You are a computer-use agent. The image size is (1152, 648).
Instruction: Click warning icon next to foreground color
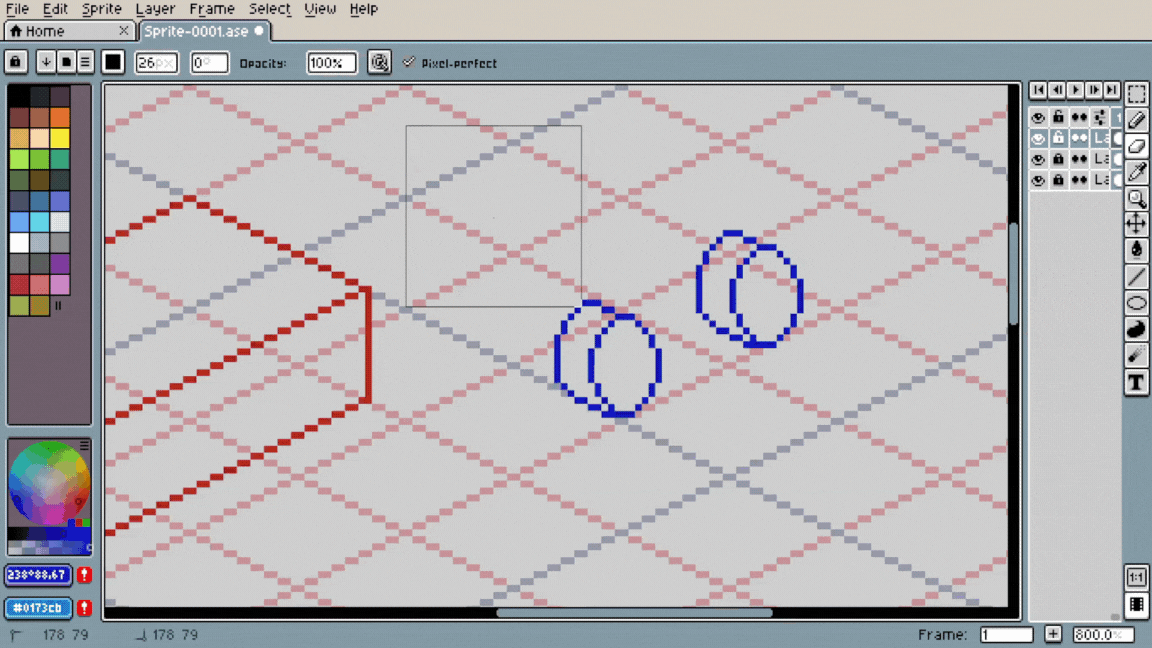84,575
